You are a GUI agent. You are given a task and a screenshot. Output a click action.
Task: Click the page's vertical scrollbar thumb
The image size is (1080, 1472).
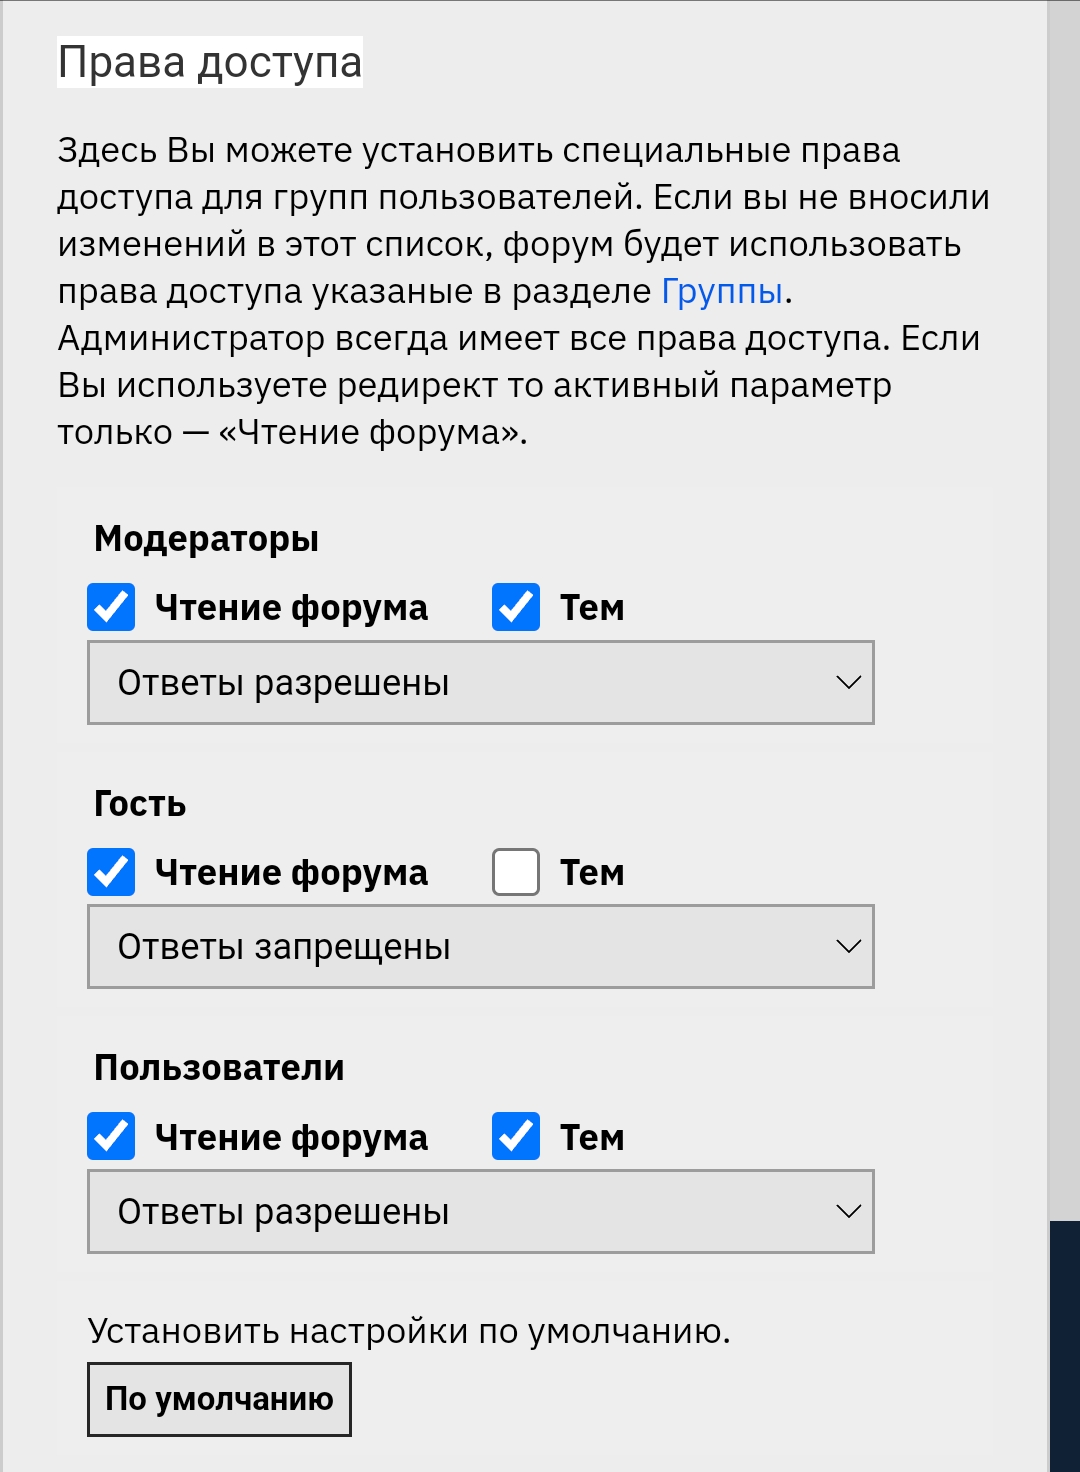click(x=1064, y=1346)
